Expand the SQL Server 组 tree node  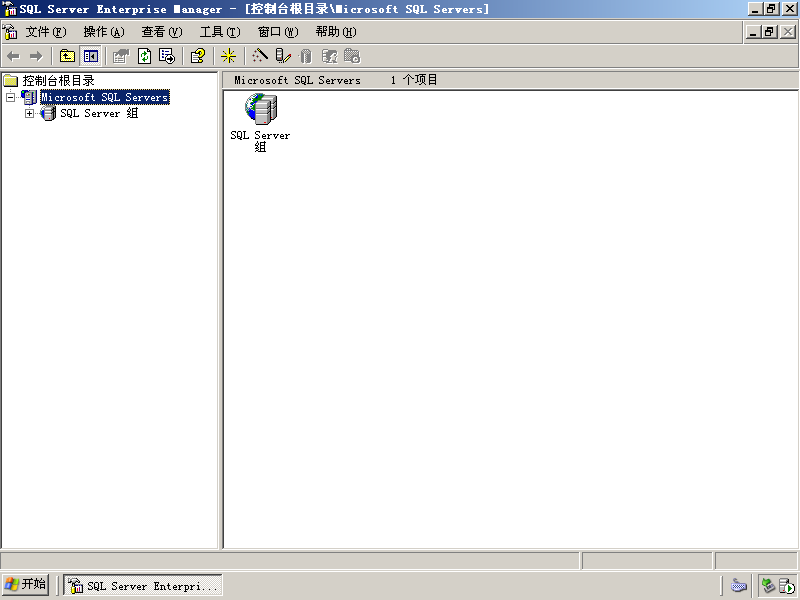(30, 113)
